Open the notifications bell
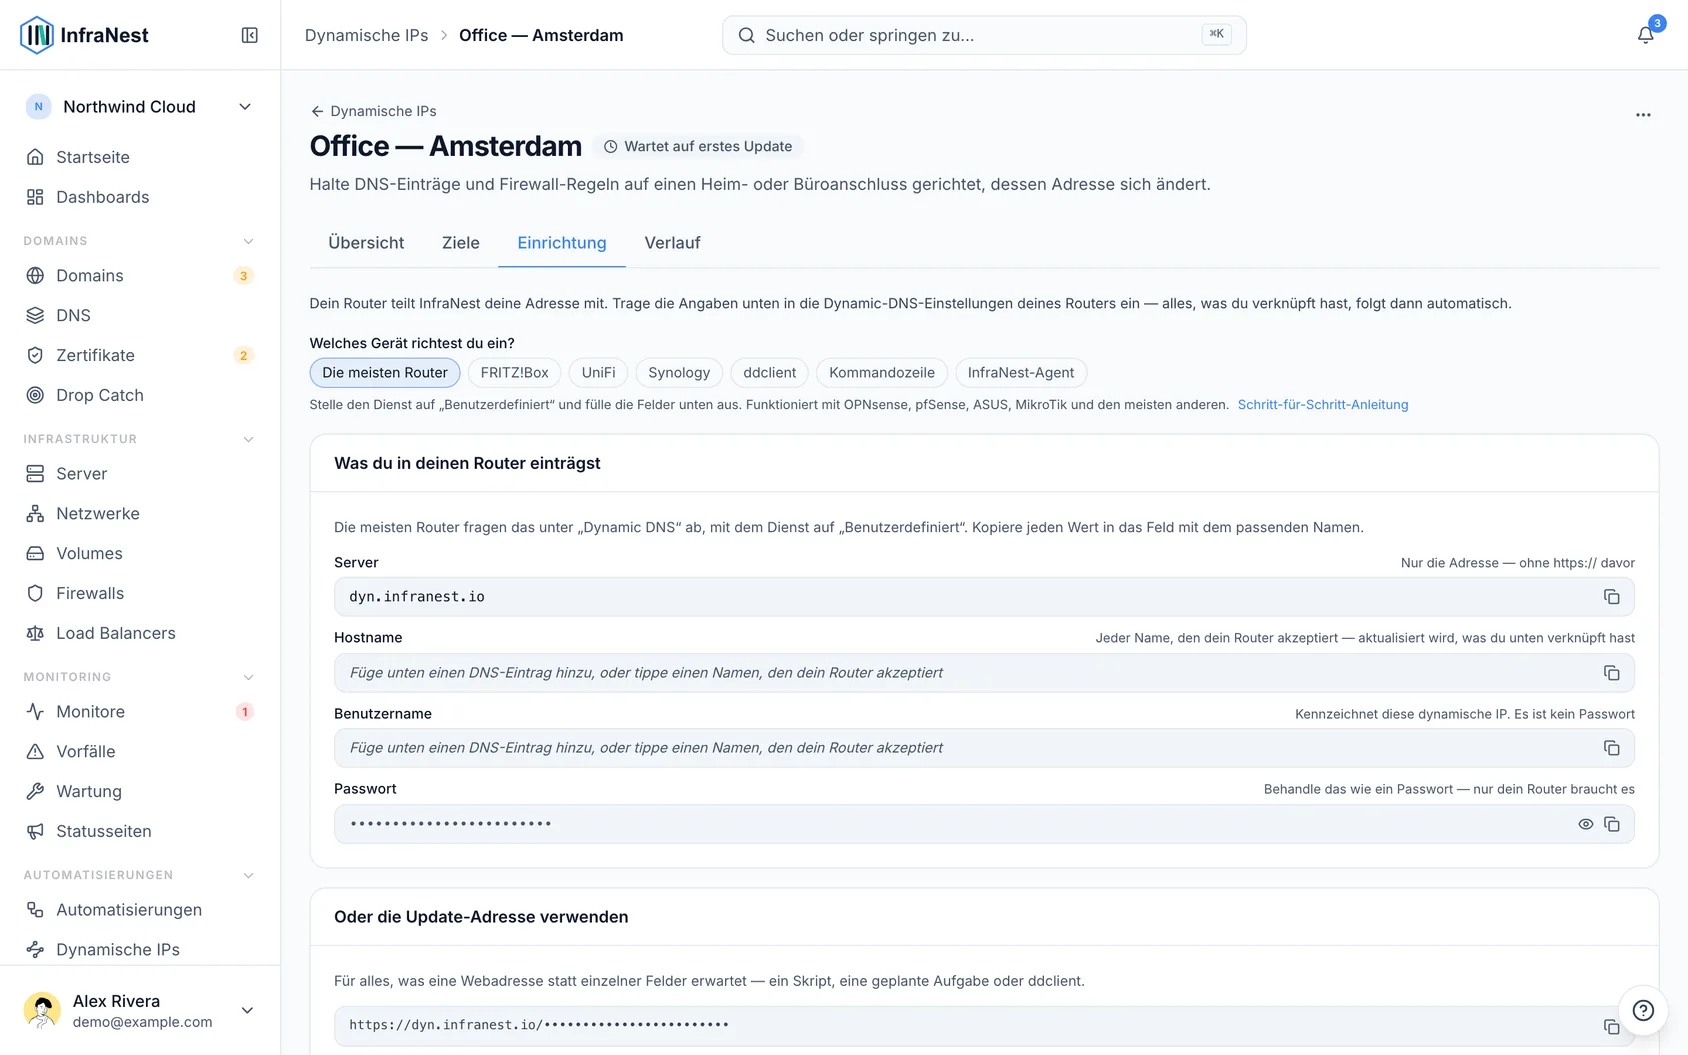The image size is (1688, 1055). 1645,35
